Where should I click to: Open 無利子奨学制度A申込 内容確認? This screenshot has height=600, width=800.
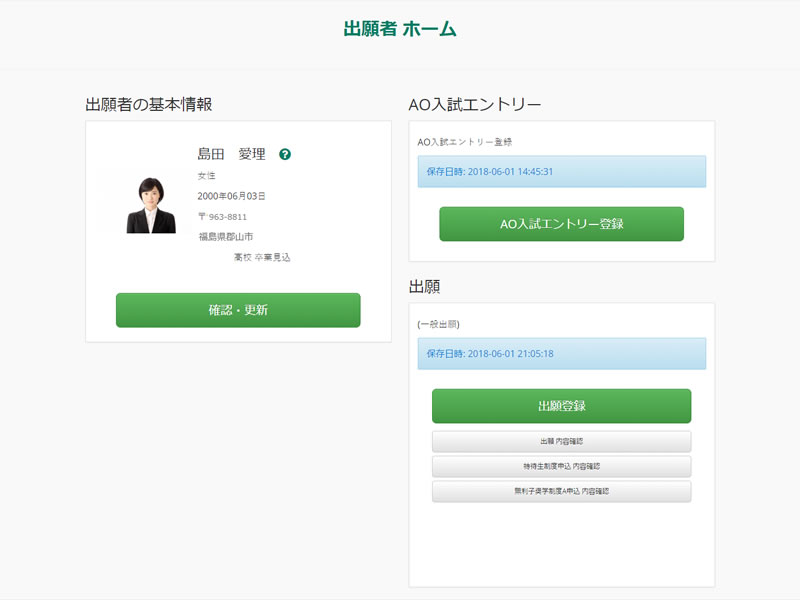click(561, 491)
